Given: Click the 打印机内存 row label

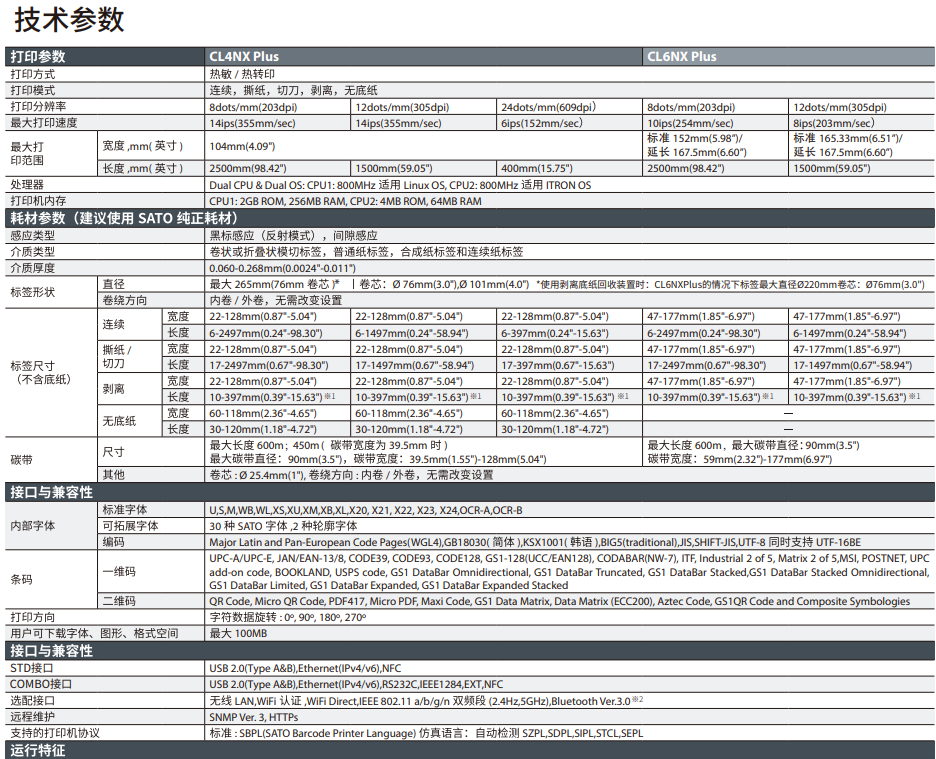Looking at the screenshot, I should [38, 201].
